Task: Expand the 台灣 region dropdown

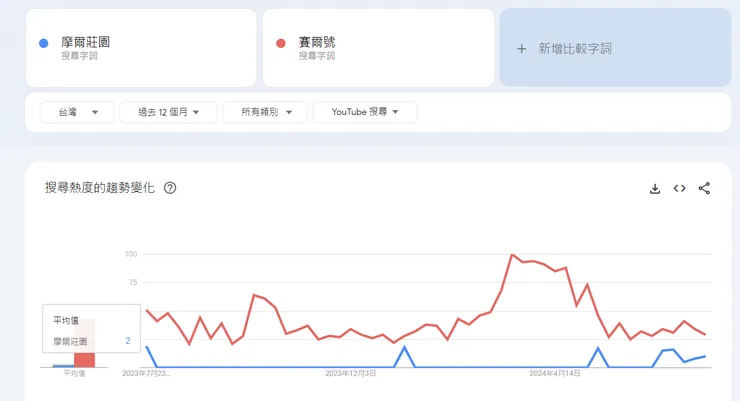Action: [x=76, y=112]
